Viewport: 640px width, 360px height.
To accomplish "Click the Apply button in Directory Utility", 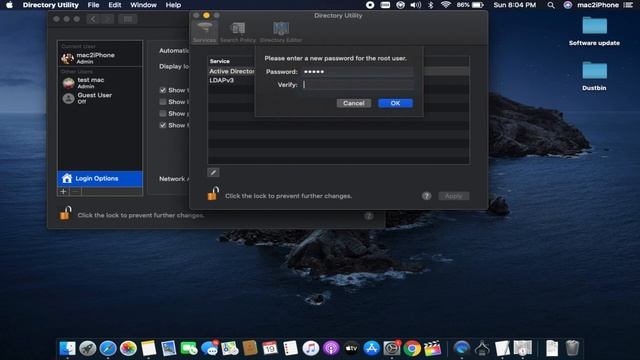I will [x=453, y=196].
